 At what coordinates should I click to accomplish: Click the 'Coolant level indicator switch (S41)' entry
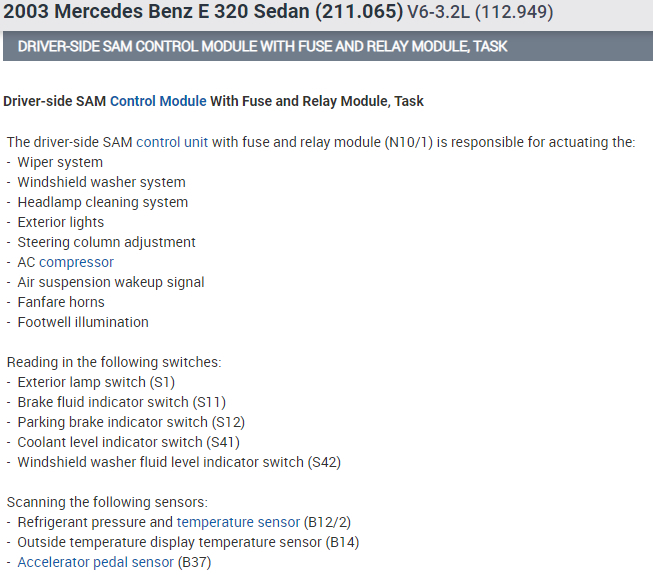pyautogui.click(x=128, y=442)
